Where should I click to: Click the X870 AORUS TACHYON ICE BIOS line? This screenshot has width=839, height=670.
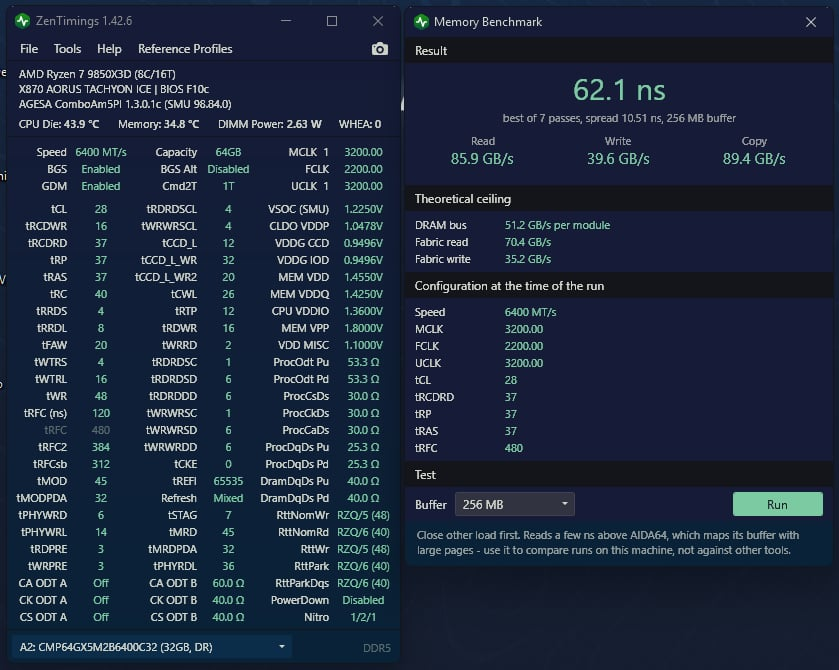coord(113,89)
